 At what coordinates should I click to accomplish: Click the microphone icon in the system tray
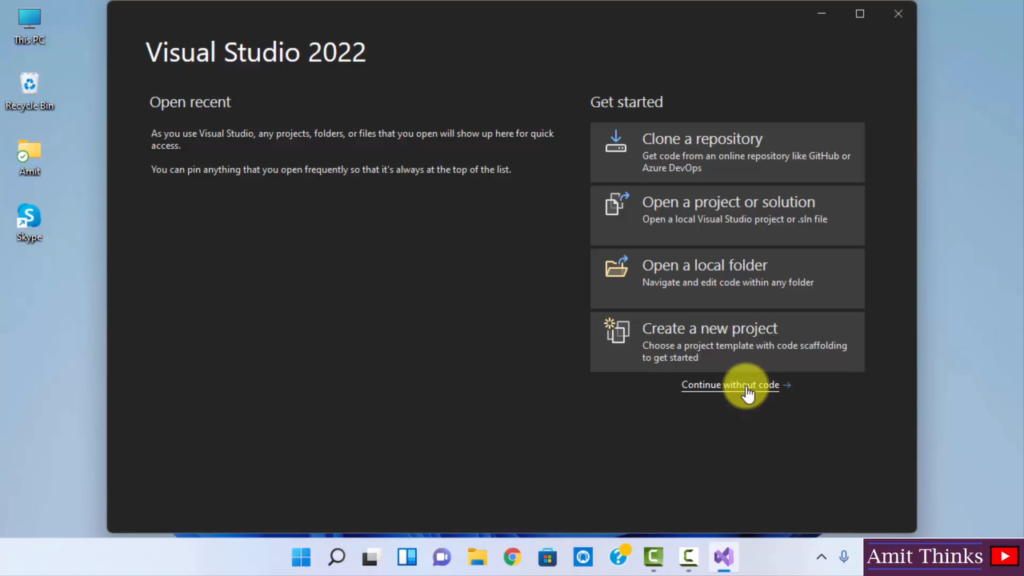point(844,556)
